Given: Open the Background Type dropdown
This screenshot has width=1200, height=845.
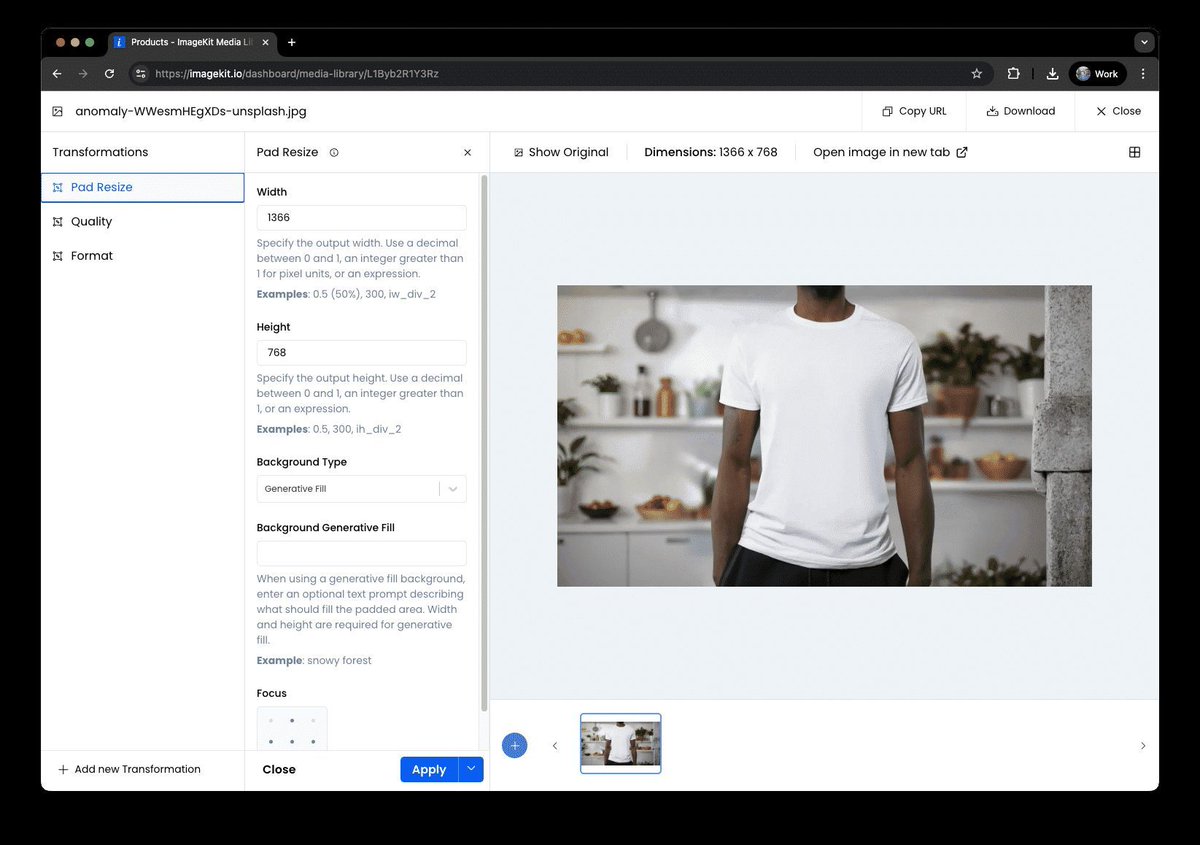Looking at the screenshot, I should (x=361, y=489).
